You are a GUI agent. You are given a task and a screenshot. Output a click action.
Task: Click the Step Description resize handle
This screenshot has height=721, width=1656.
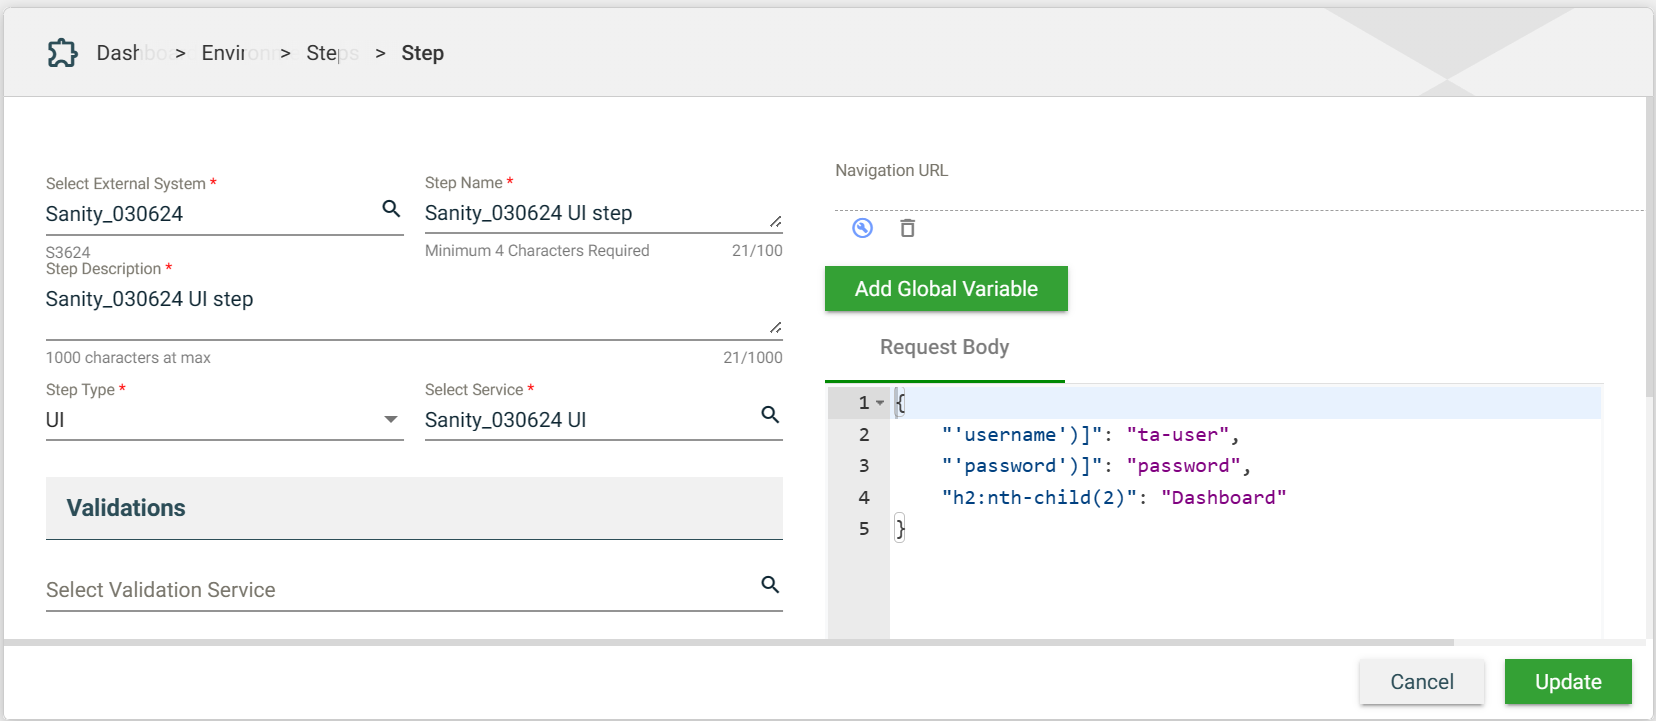(775, 327)
